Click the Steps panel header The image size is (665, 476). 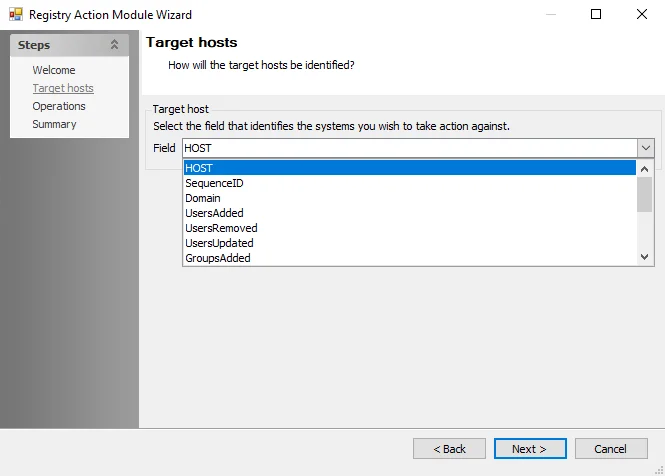coord(70,45)
